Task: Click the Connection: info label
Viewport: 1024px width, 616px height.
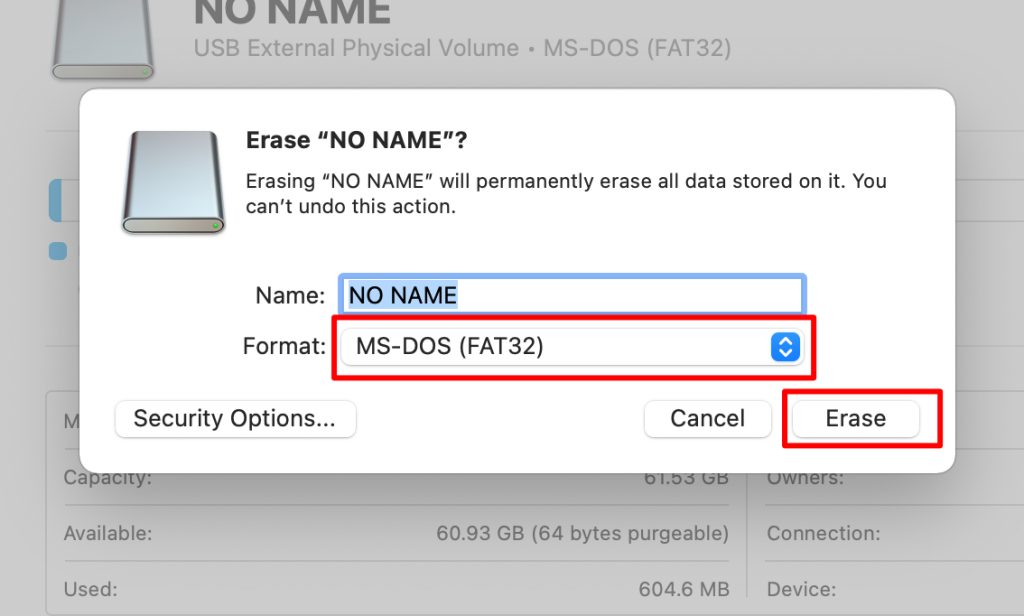Action: coord(824,534)
